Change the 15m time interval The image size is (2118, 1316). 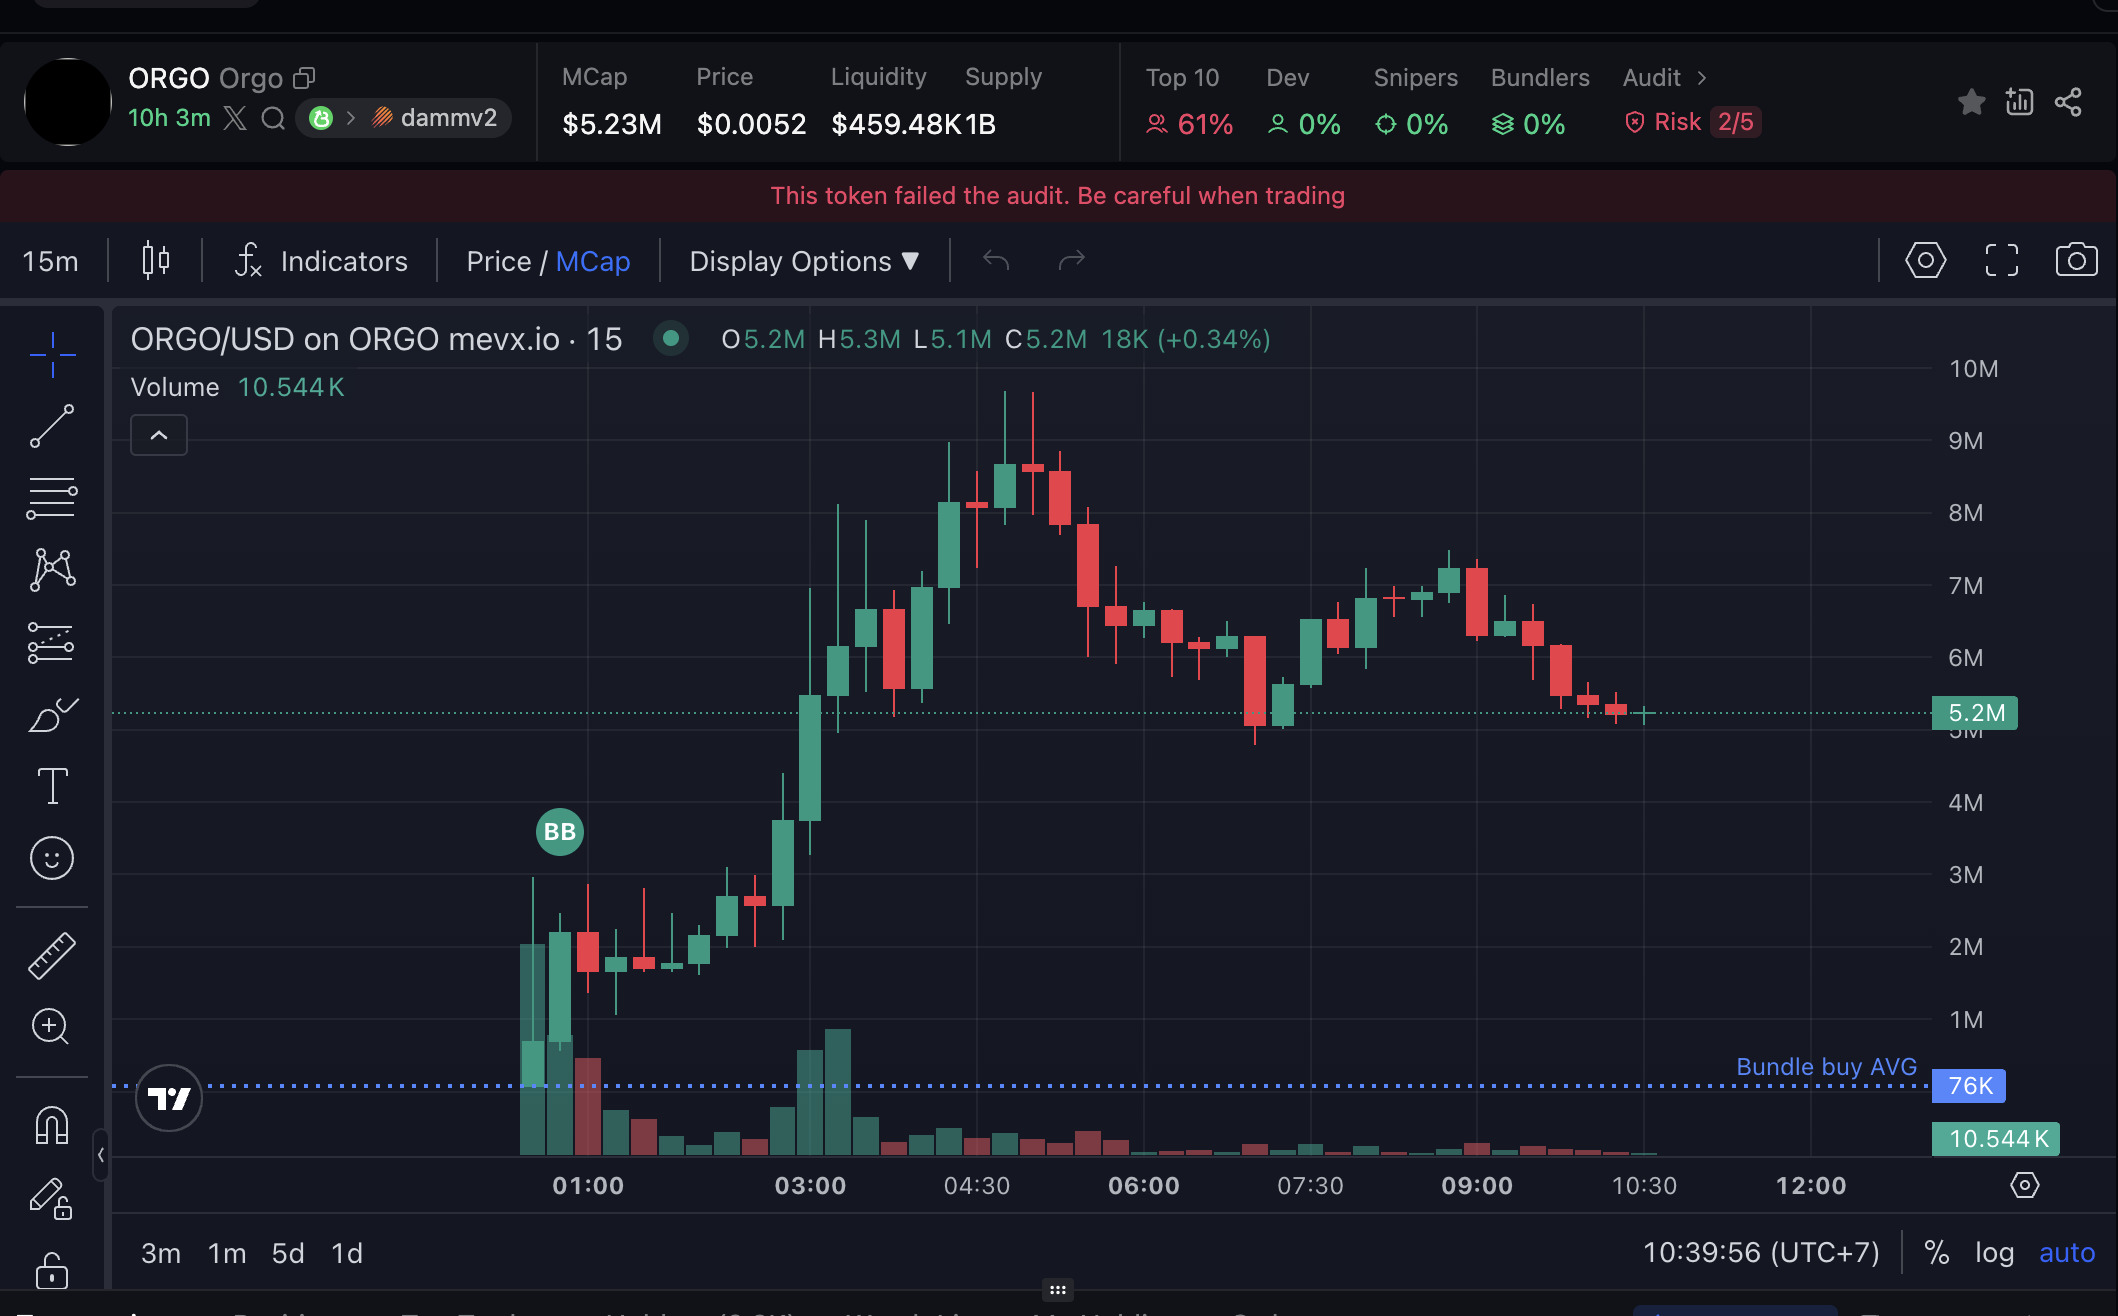(50, 261)
